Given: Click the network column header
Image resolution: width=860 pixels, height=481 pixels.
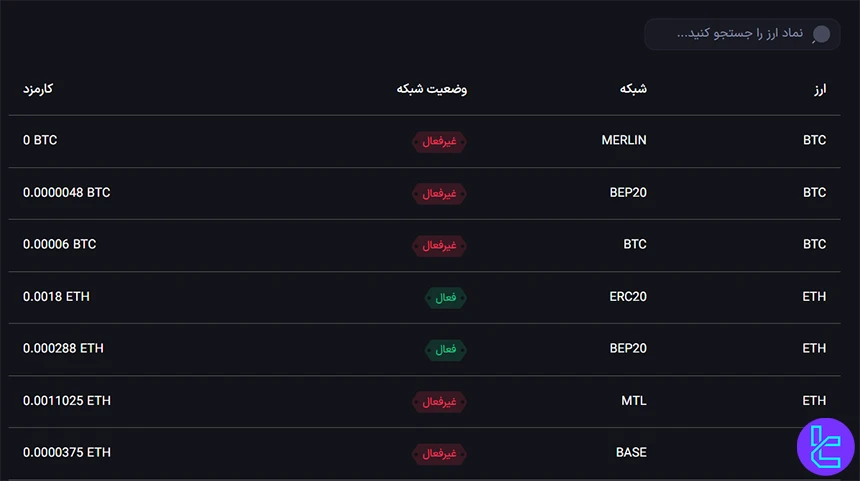Looking at the screenshot, I should 633,89.
